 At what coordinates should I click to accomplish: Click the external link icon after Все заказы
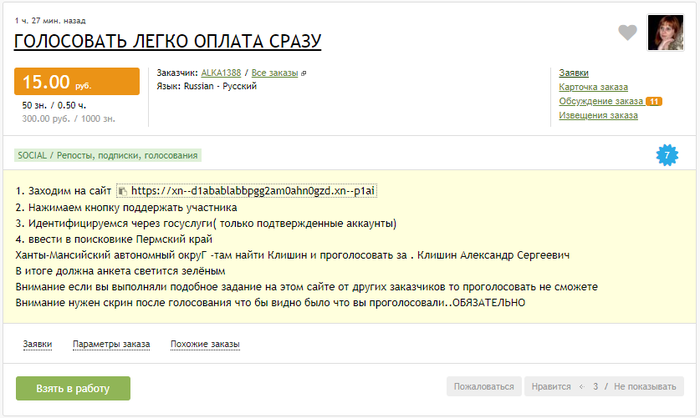(304, 74)
